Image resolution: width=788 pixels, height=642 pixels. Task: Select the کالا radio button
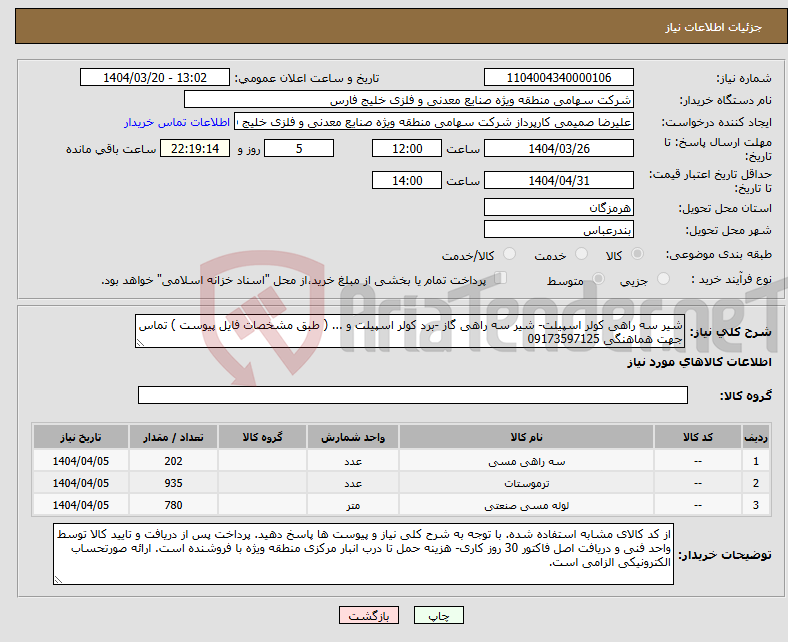[x=637, y=254]
